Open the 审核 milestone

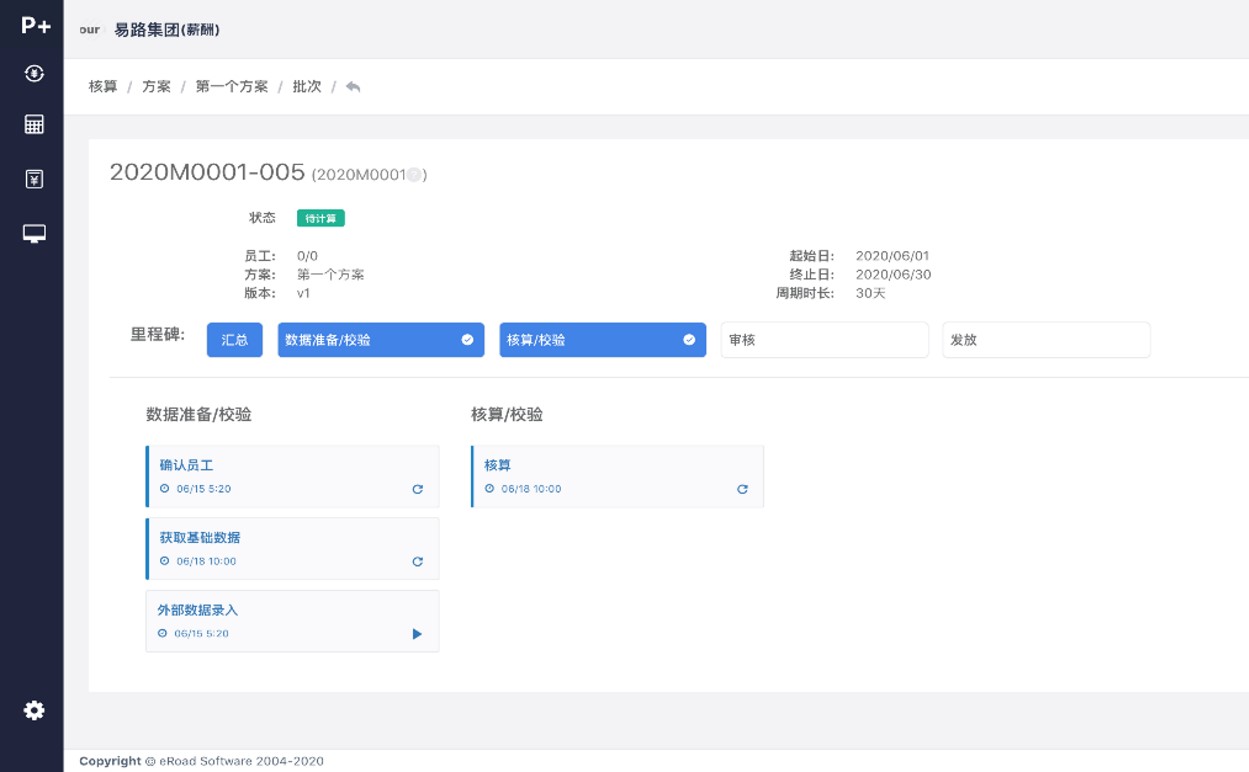click(824, 340)
